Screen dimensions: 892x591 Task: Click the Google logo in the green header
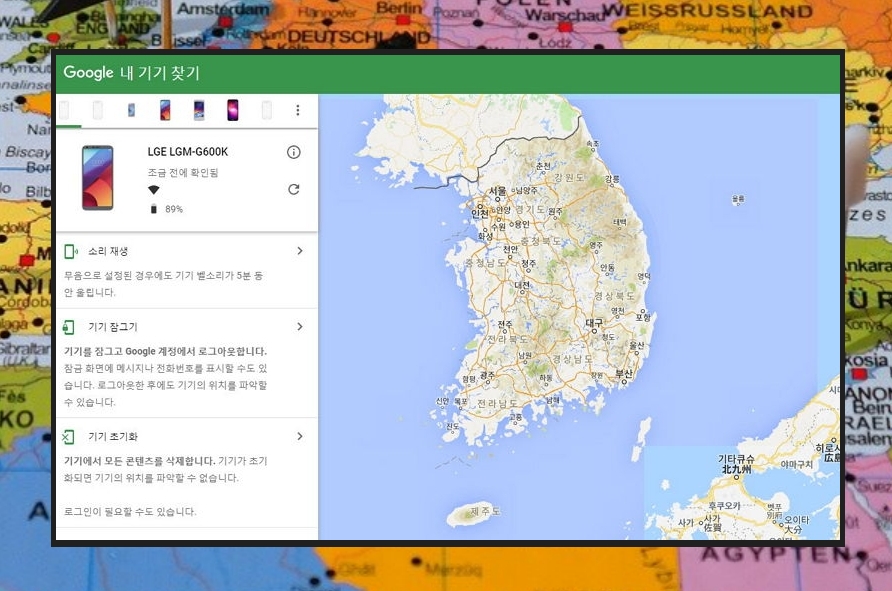[88, 73]
